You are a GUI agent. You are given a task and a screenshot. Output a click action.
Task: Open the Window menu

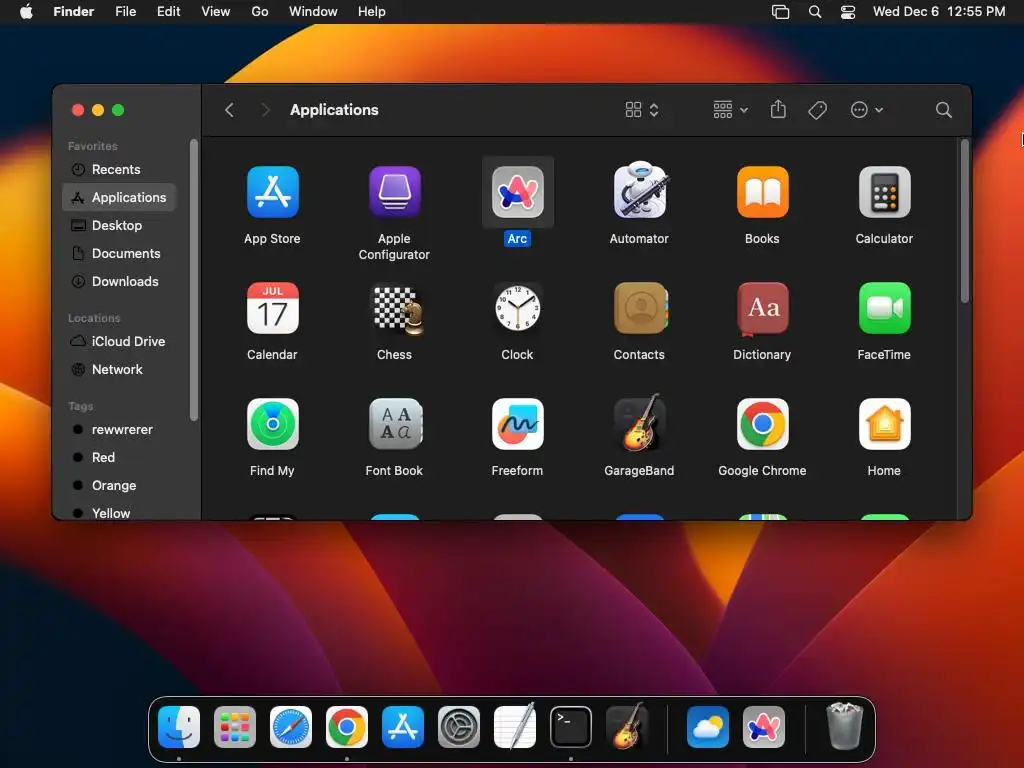[313, 11]
